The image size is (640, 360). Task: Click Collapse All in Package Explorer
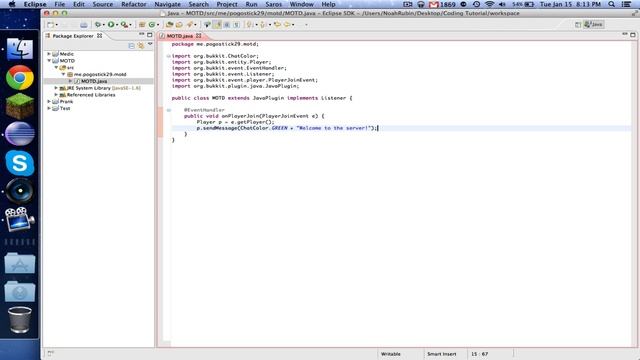(131, 46)
